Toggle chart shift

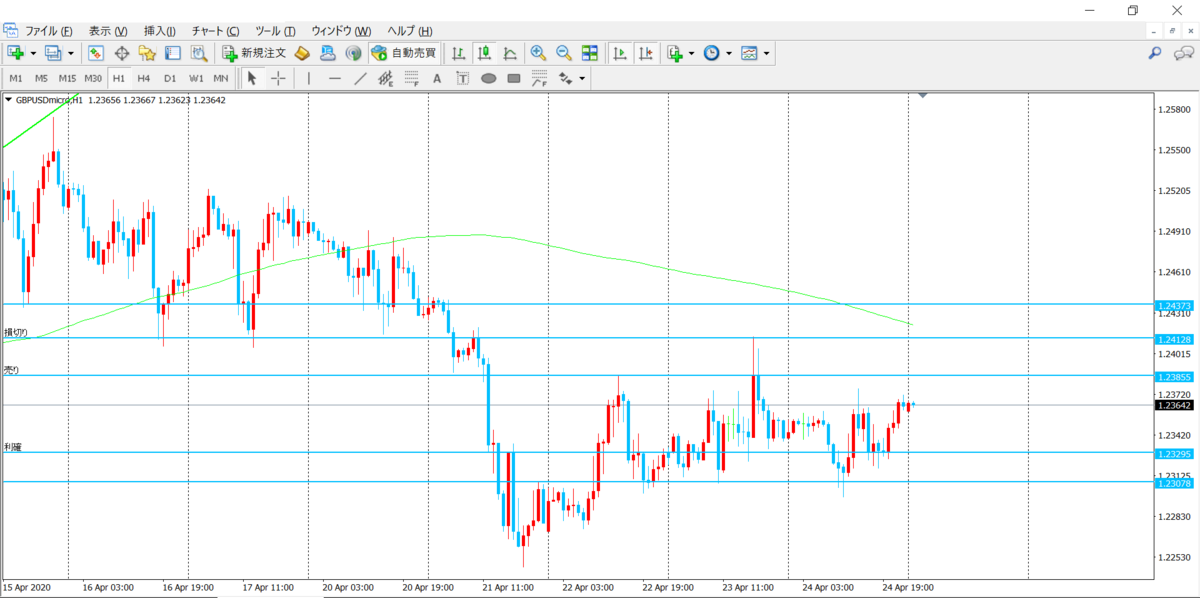(646, 53)
